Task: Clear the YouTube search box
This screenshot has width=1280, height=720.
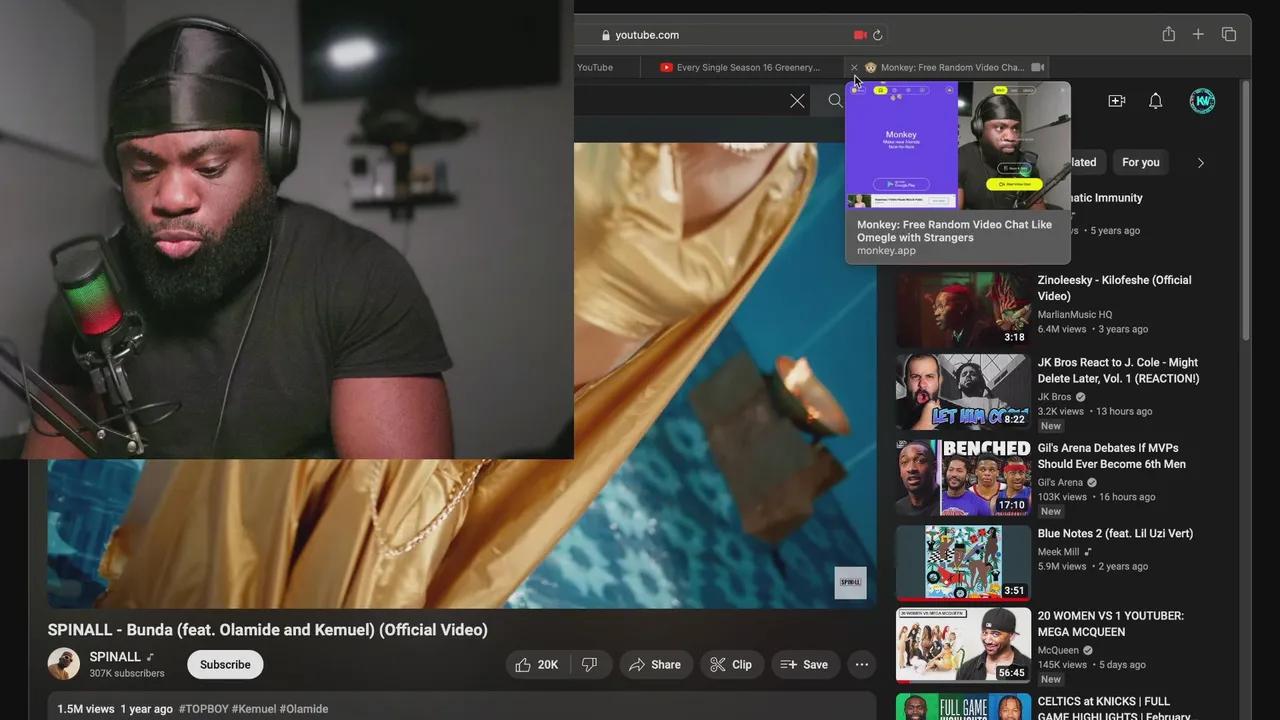Action: tap(797, 100)
